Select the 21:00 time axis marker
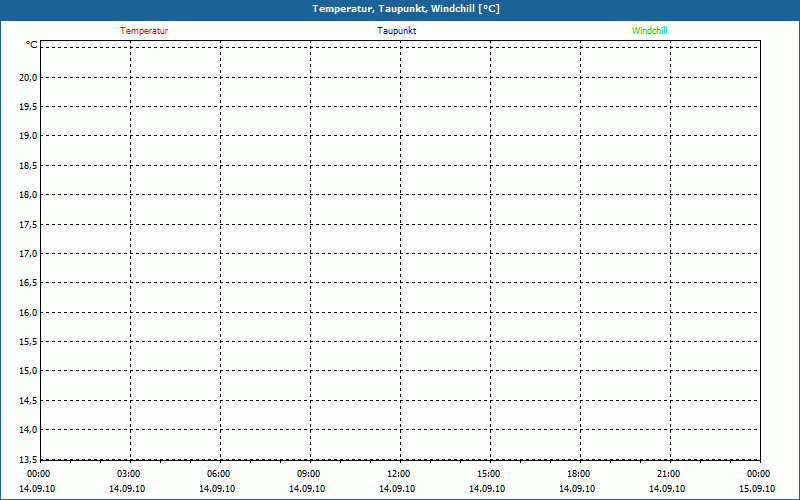Image resolution: width=800 pixels, height=500 pixels. coord(669,474)
